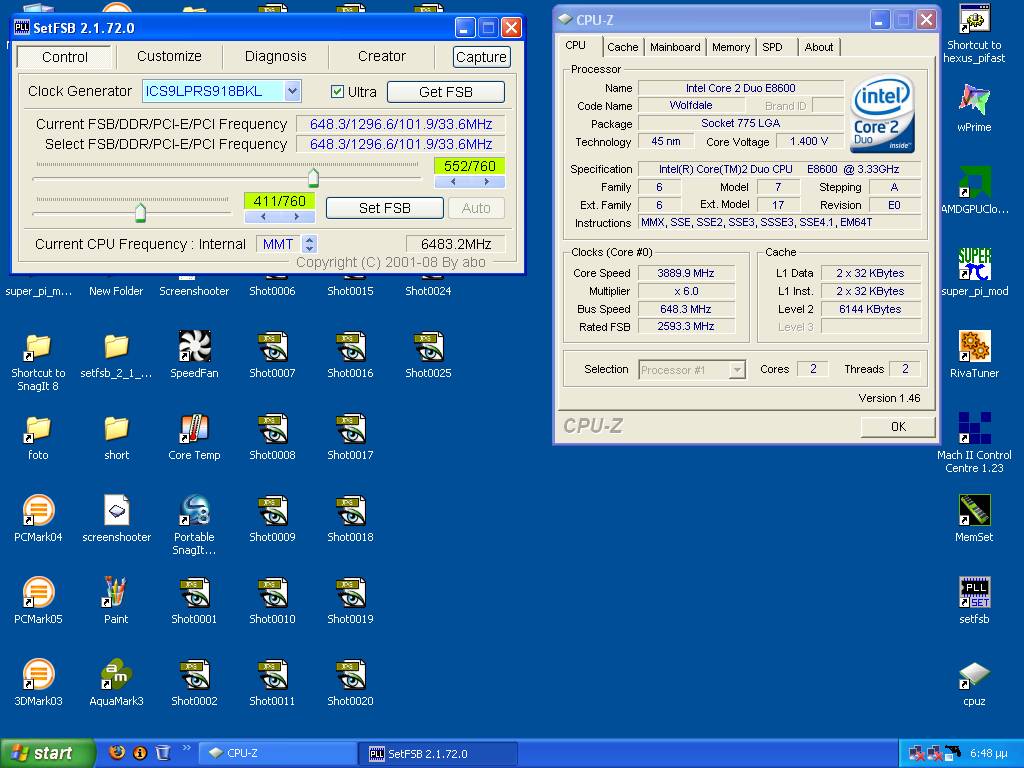Click the Set FSB button

pos(385,208)
